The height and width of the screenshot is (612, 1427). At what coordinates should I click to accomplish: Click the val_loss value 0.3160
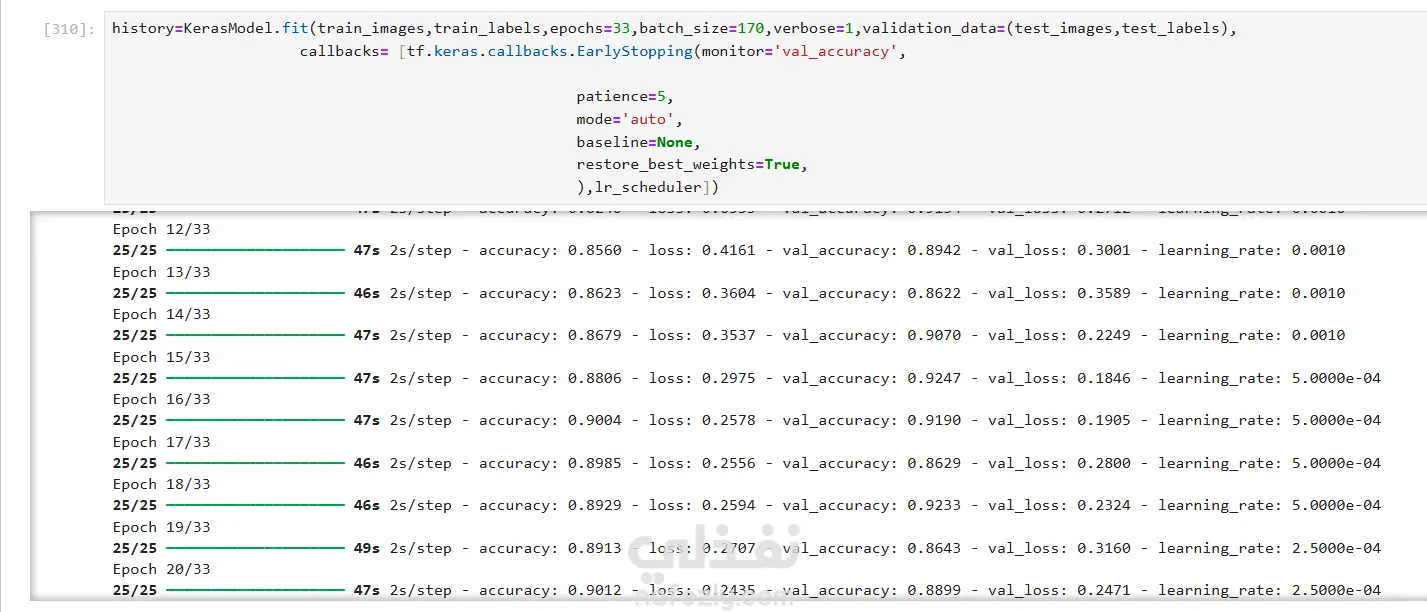[x=1103, y=548]
